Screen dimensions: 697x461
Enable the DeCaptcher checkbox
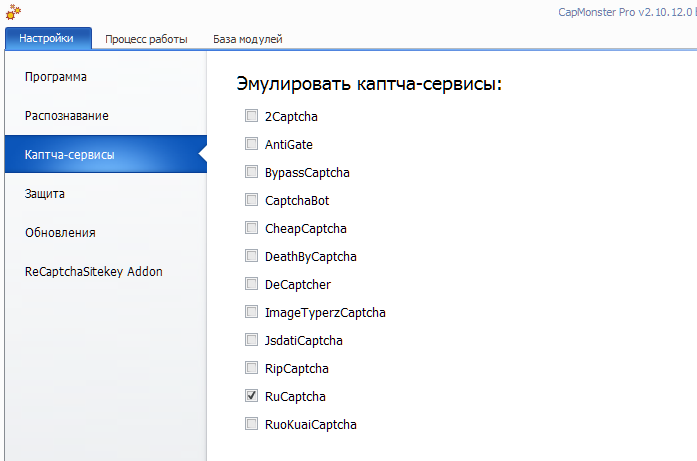pos(251,284)
